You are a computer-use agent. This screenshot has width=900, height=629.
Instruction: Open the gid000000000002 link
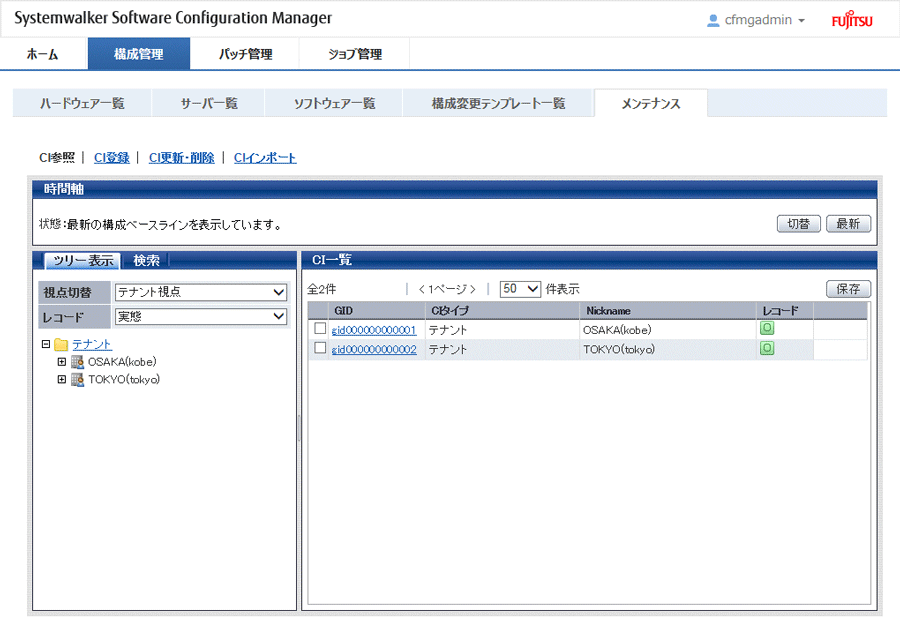click(x=374, y=350)
